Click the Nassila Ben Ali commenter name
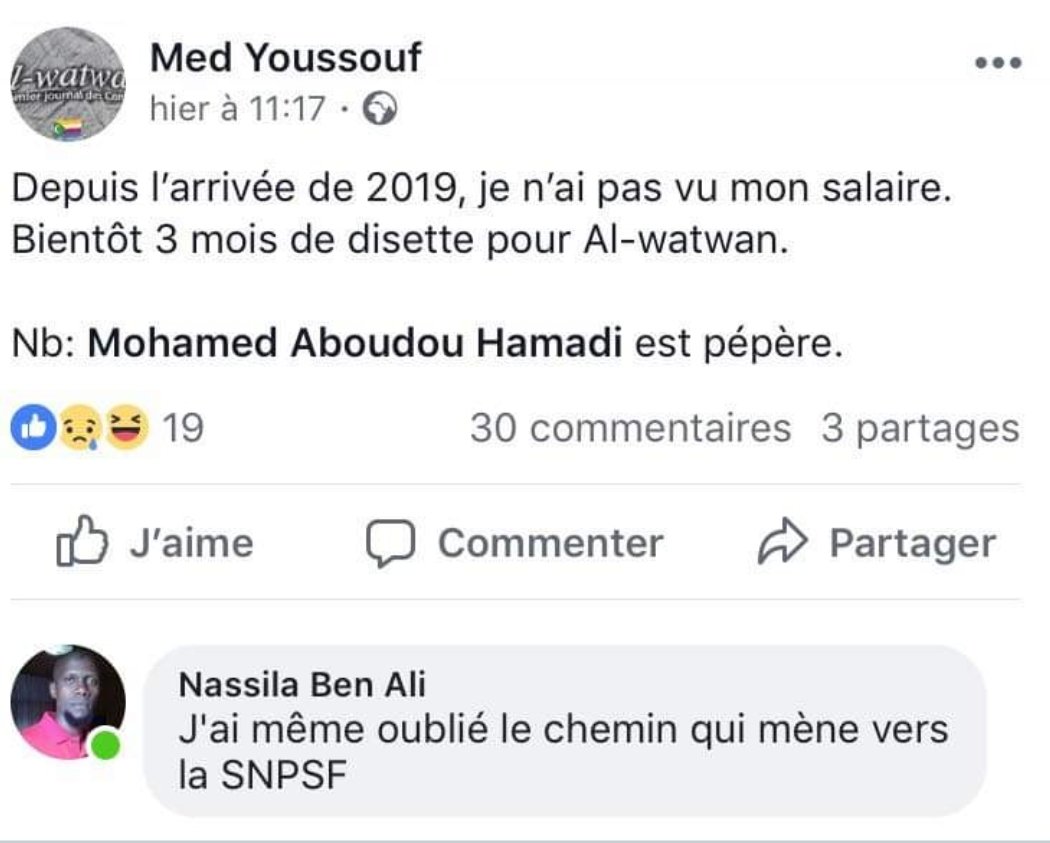This screenshot has width=1050, height=843. 302,685
